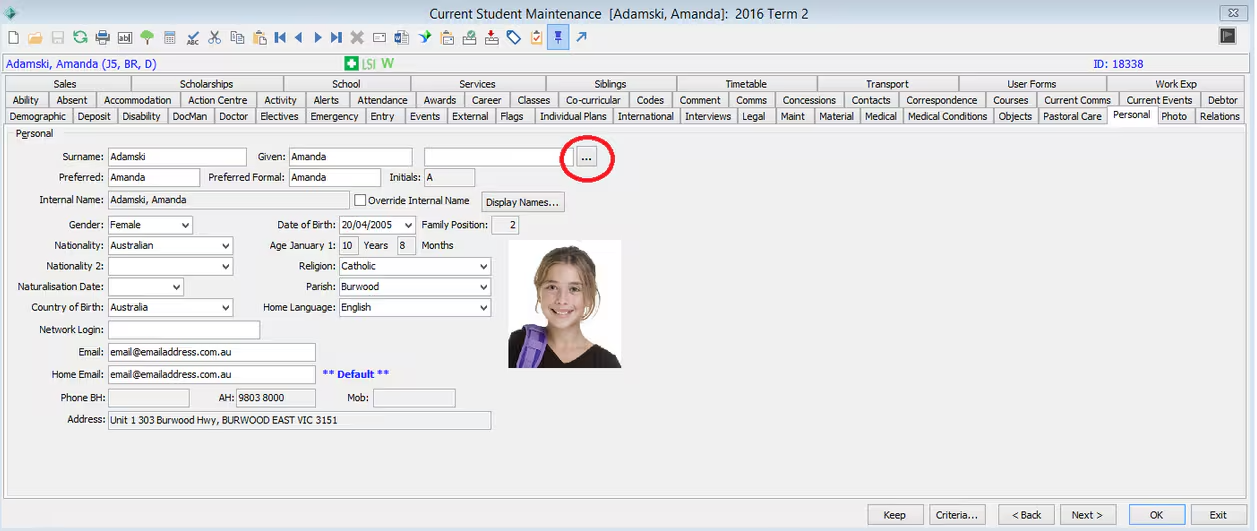Open the Parish dropdown showing Burwood

(x=484, y=287)
